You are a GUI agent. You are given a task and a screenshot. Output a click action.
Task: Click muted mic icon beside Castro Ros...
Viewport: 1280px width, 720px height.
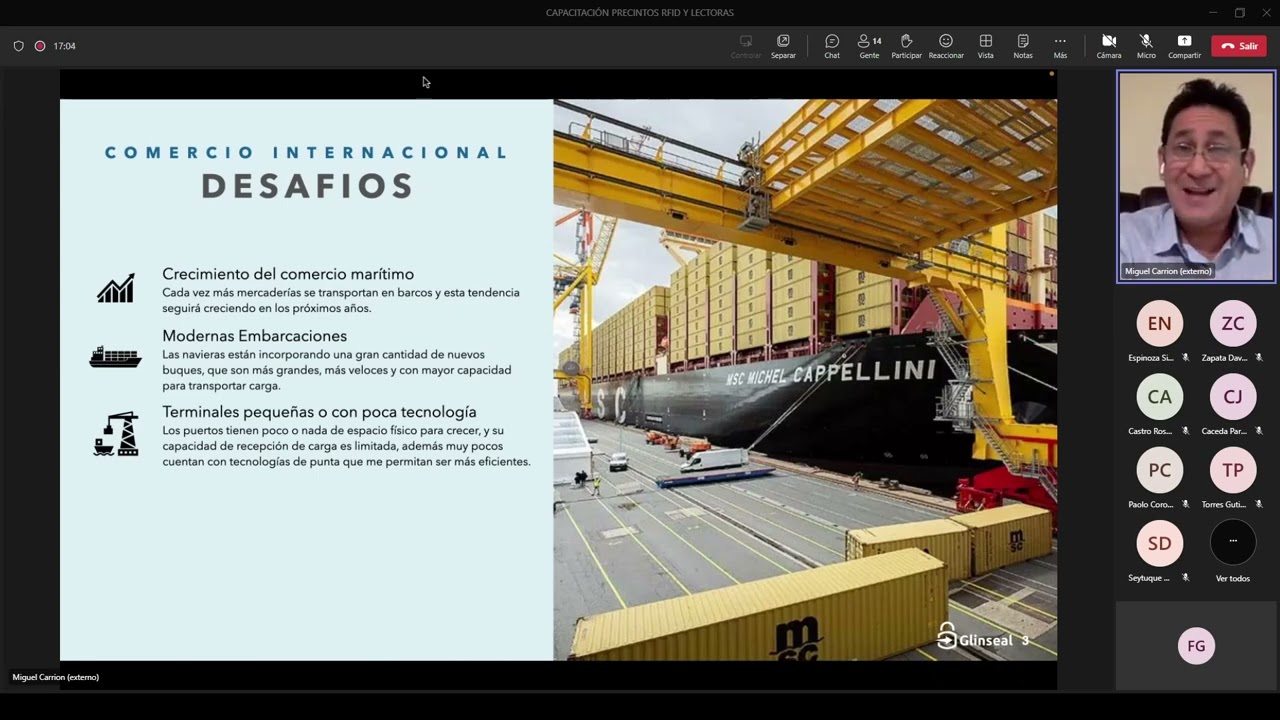(1185, 431)
